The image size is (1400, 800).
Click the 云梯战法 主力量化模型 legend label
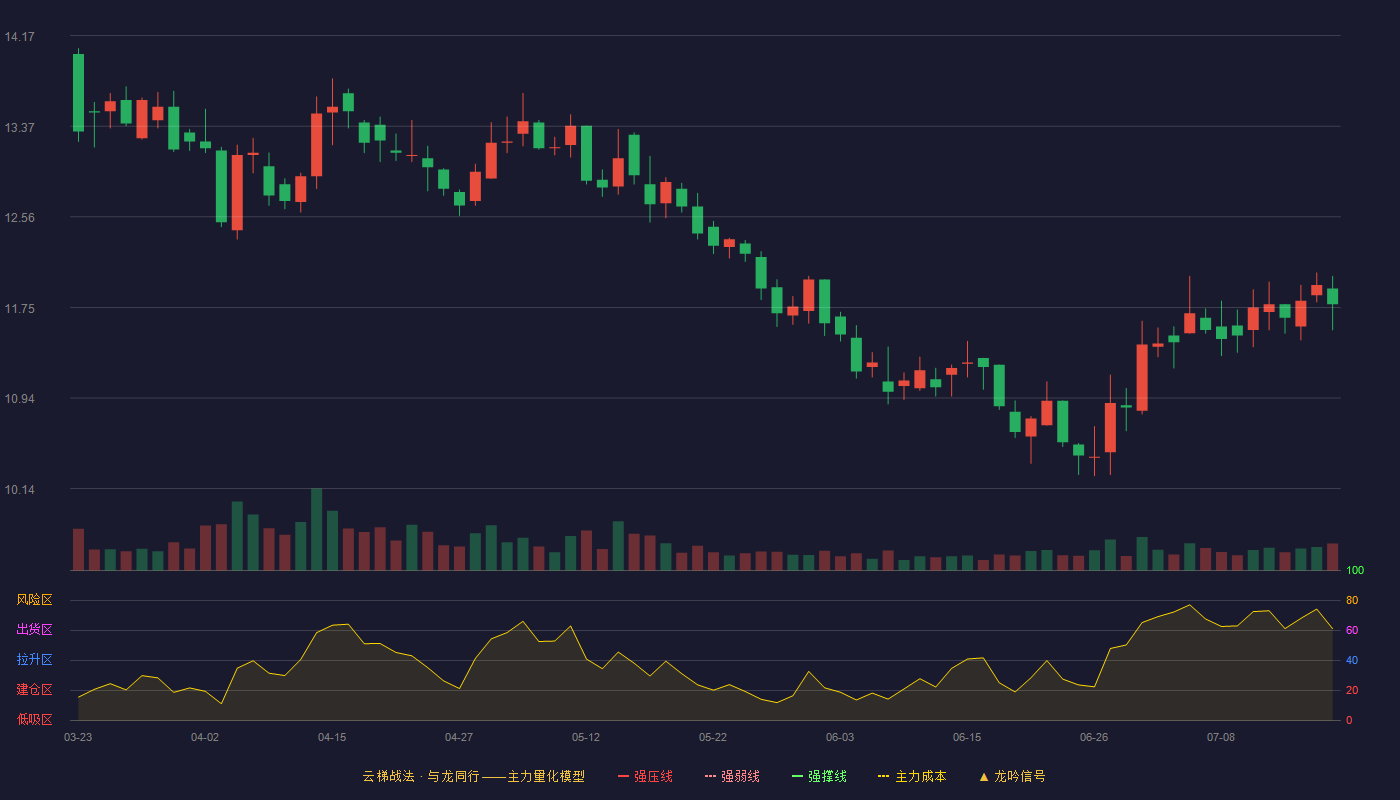click(473, 776)
